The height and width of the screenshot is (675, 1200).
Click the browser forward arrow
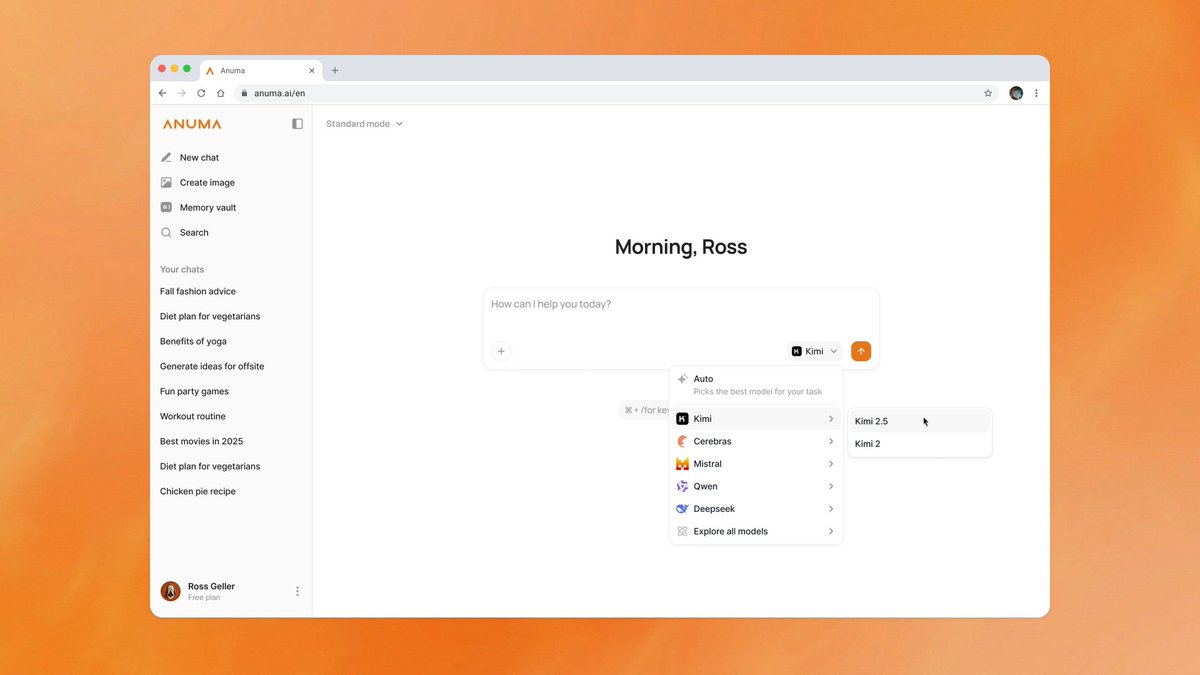(x=182, y=93)
